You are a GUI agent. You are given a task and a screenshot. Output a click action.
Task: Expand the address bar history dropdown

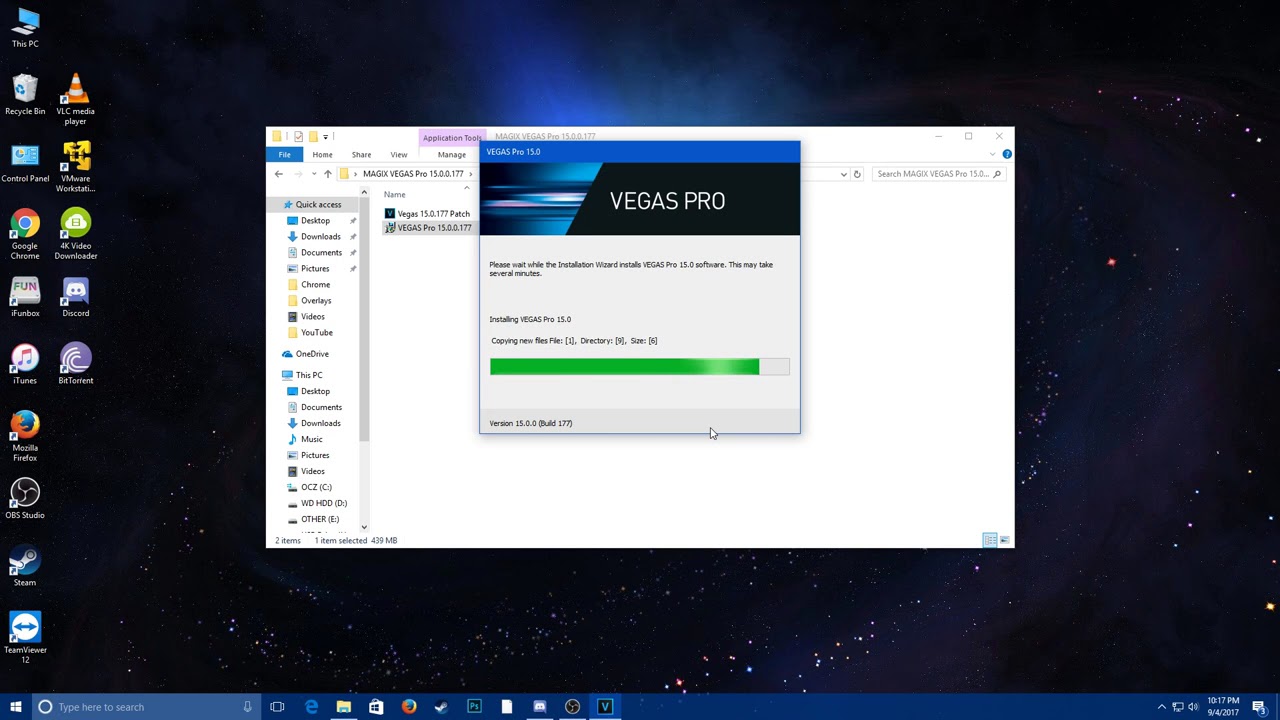[843, 174]
